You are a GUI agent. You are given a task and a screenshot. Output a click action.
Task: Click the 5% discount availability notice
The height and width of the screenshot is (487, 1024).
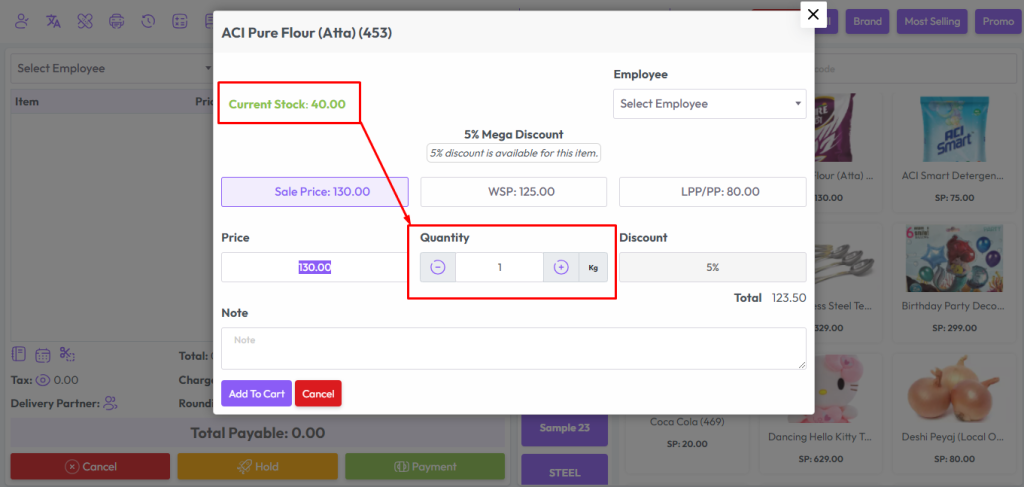513,154
